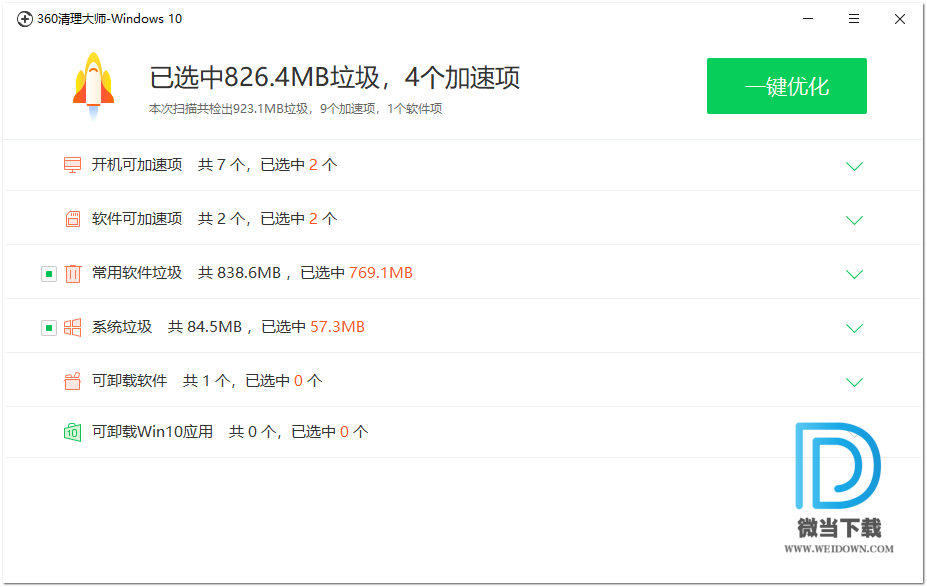Viewport: 927px width, 587px height.
Task: Click the 开机可加速项 monitor icon
Action: click(x=72, y=165)
